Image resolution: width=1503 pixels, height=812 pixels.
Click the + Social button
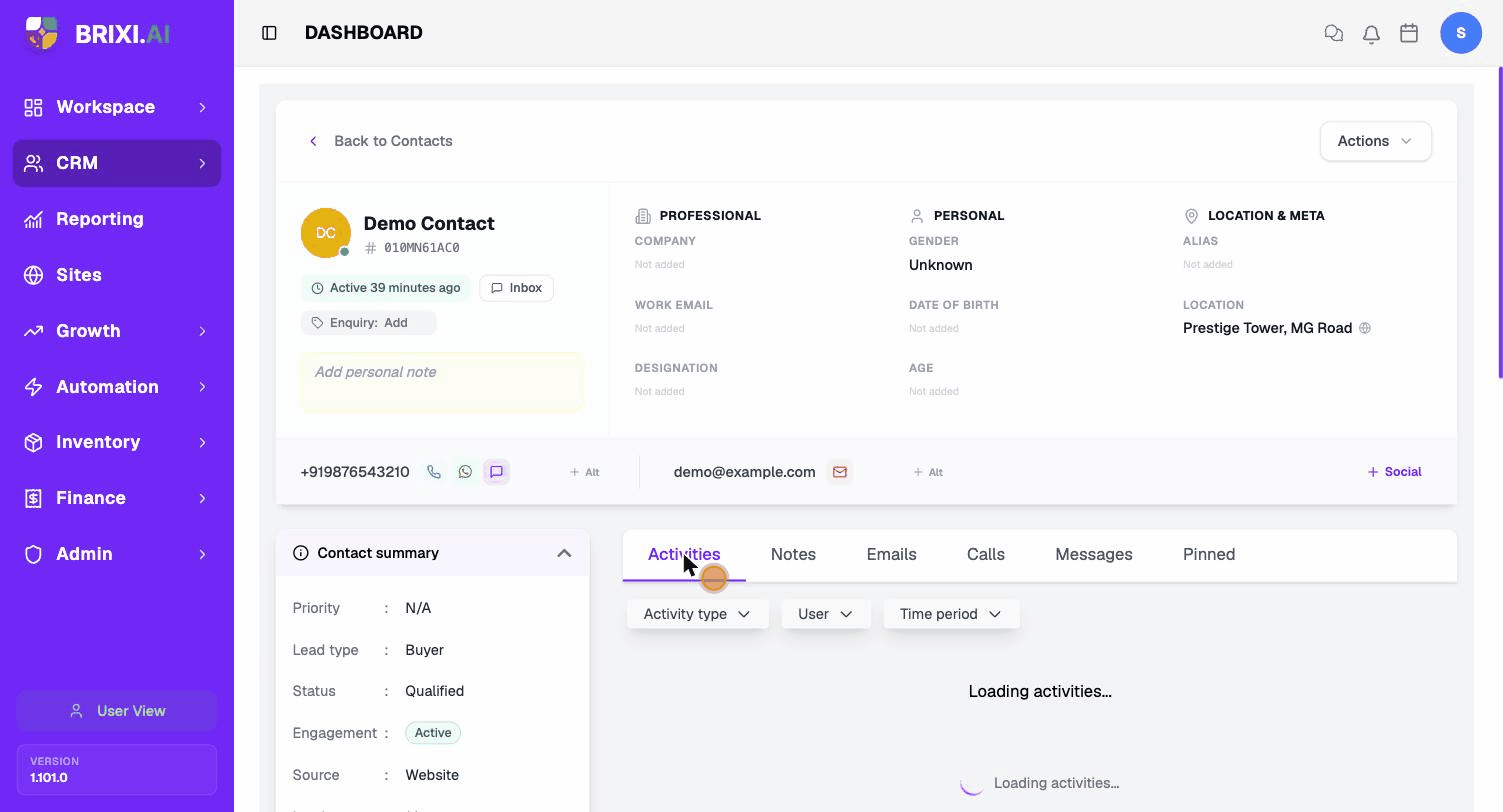coord(1394,472)
